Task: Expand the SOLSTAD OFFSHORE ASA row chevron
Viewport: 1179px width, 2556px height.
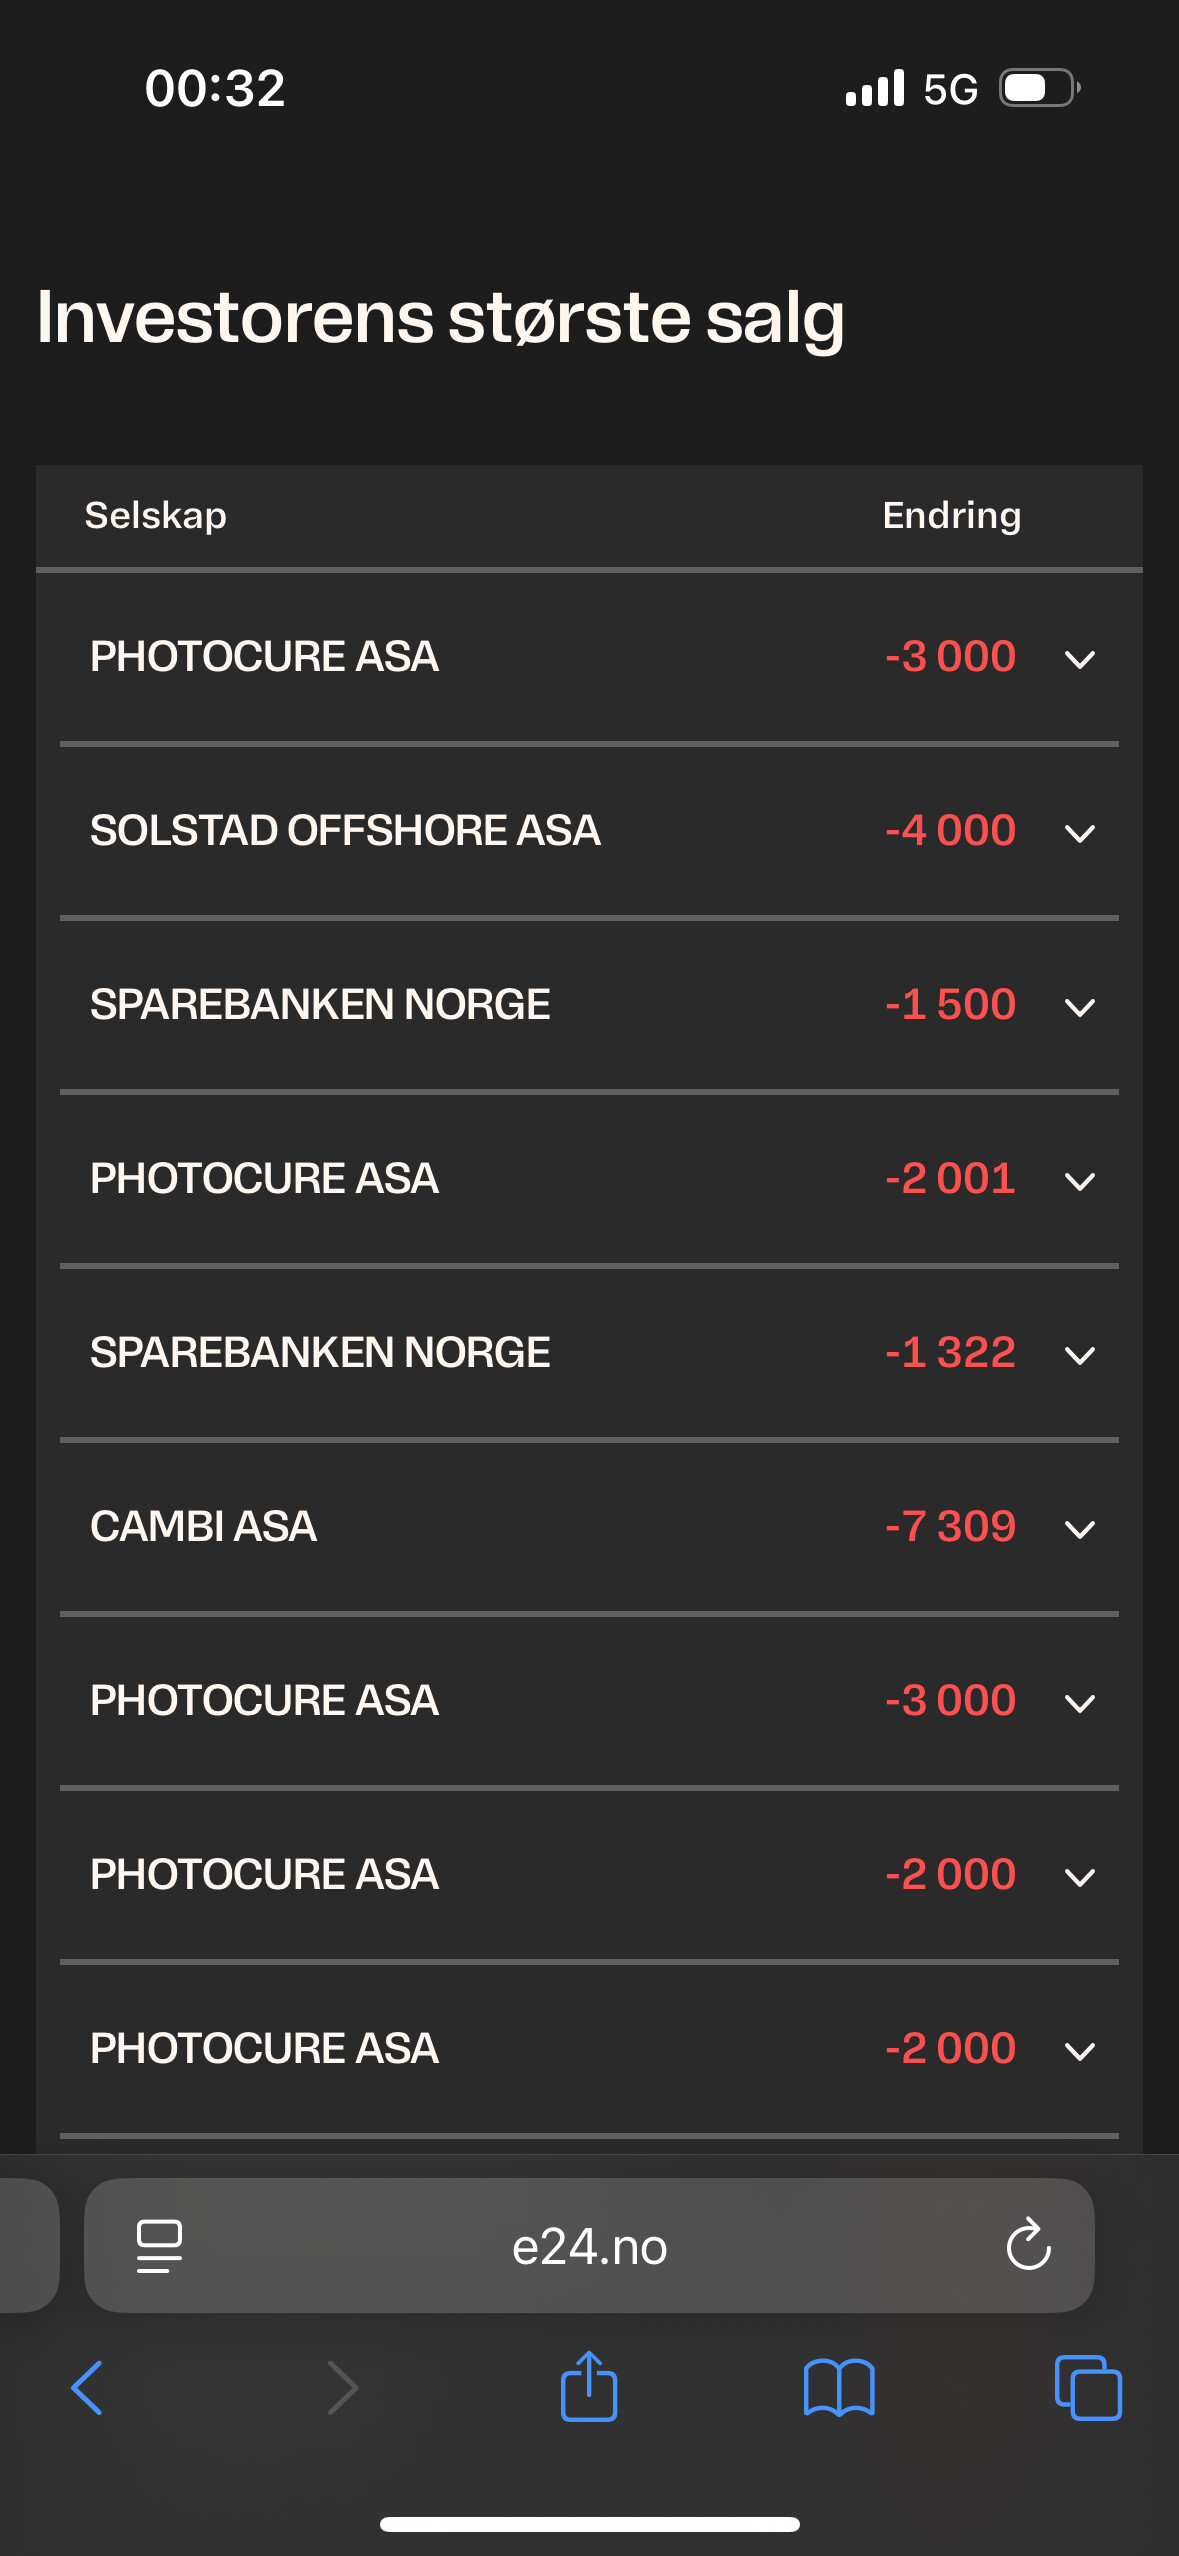Action: [1080, 833]
